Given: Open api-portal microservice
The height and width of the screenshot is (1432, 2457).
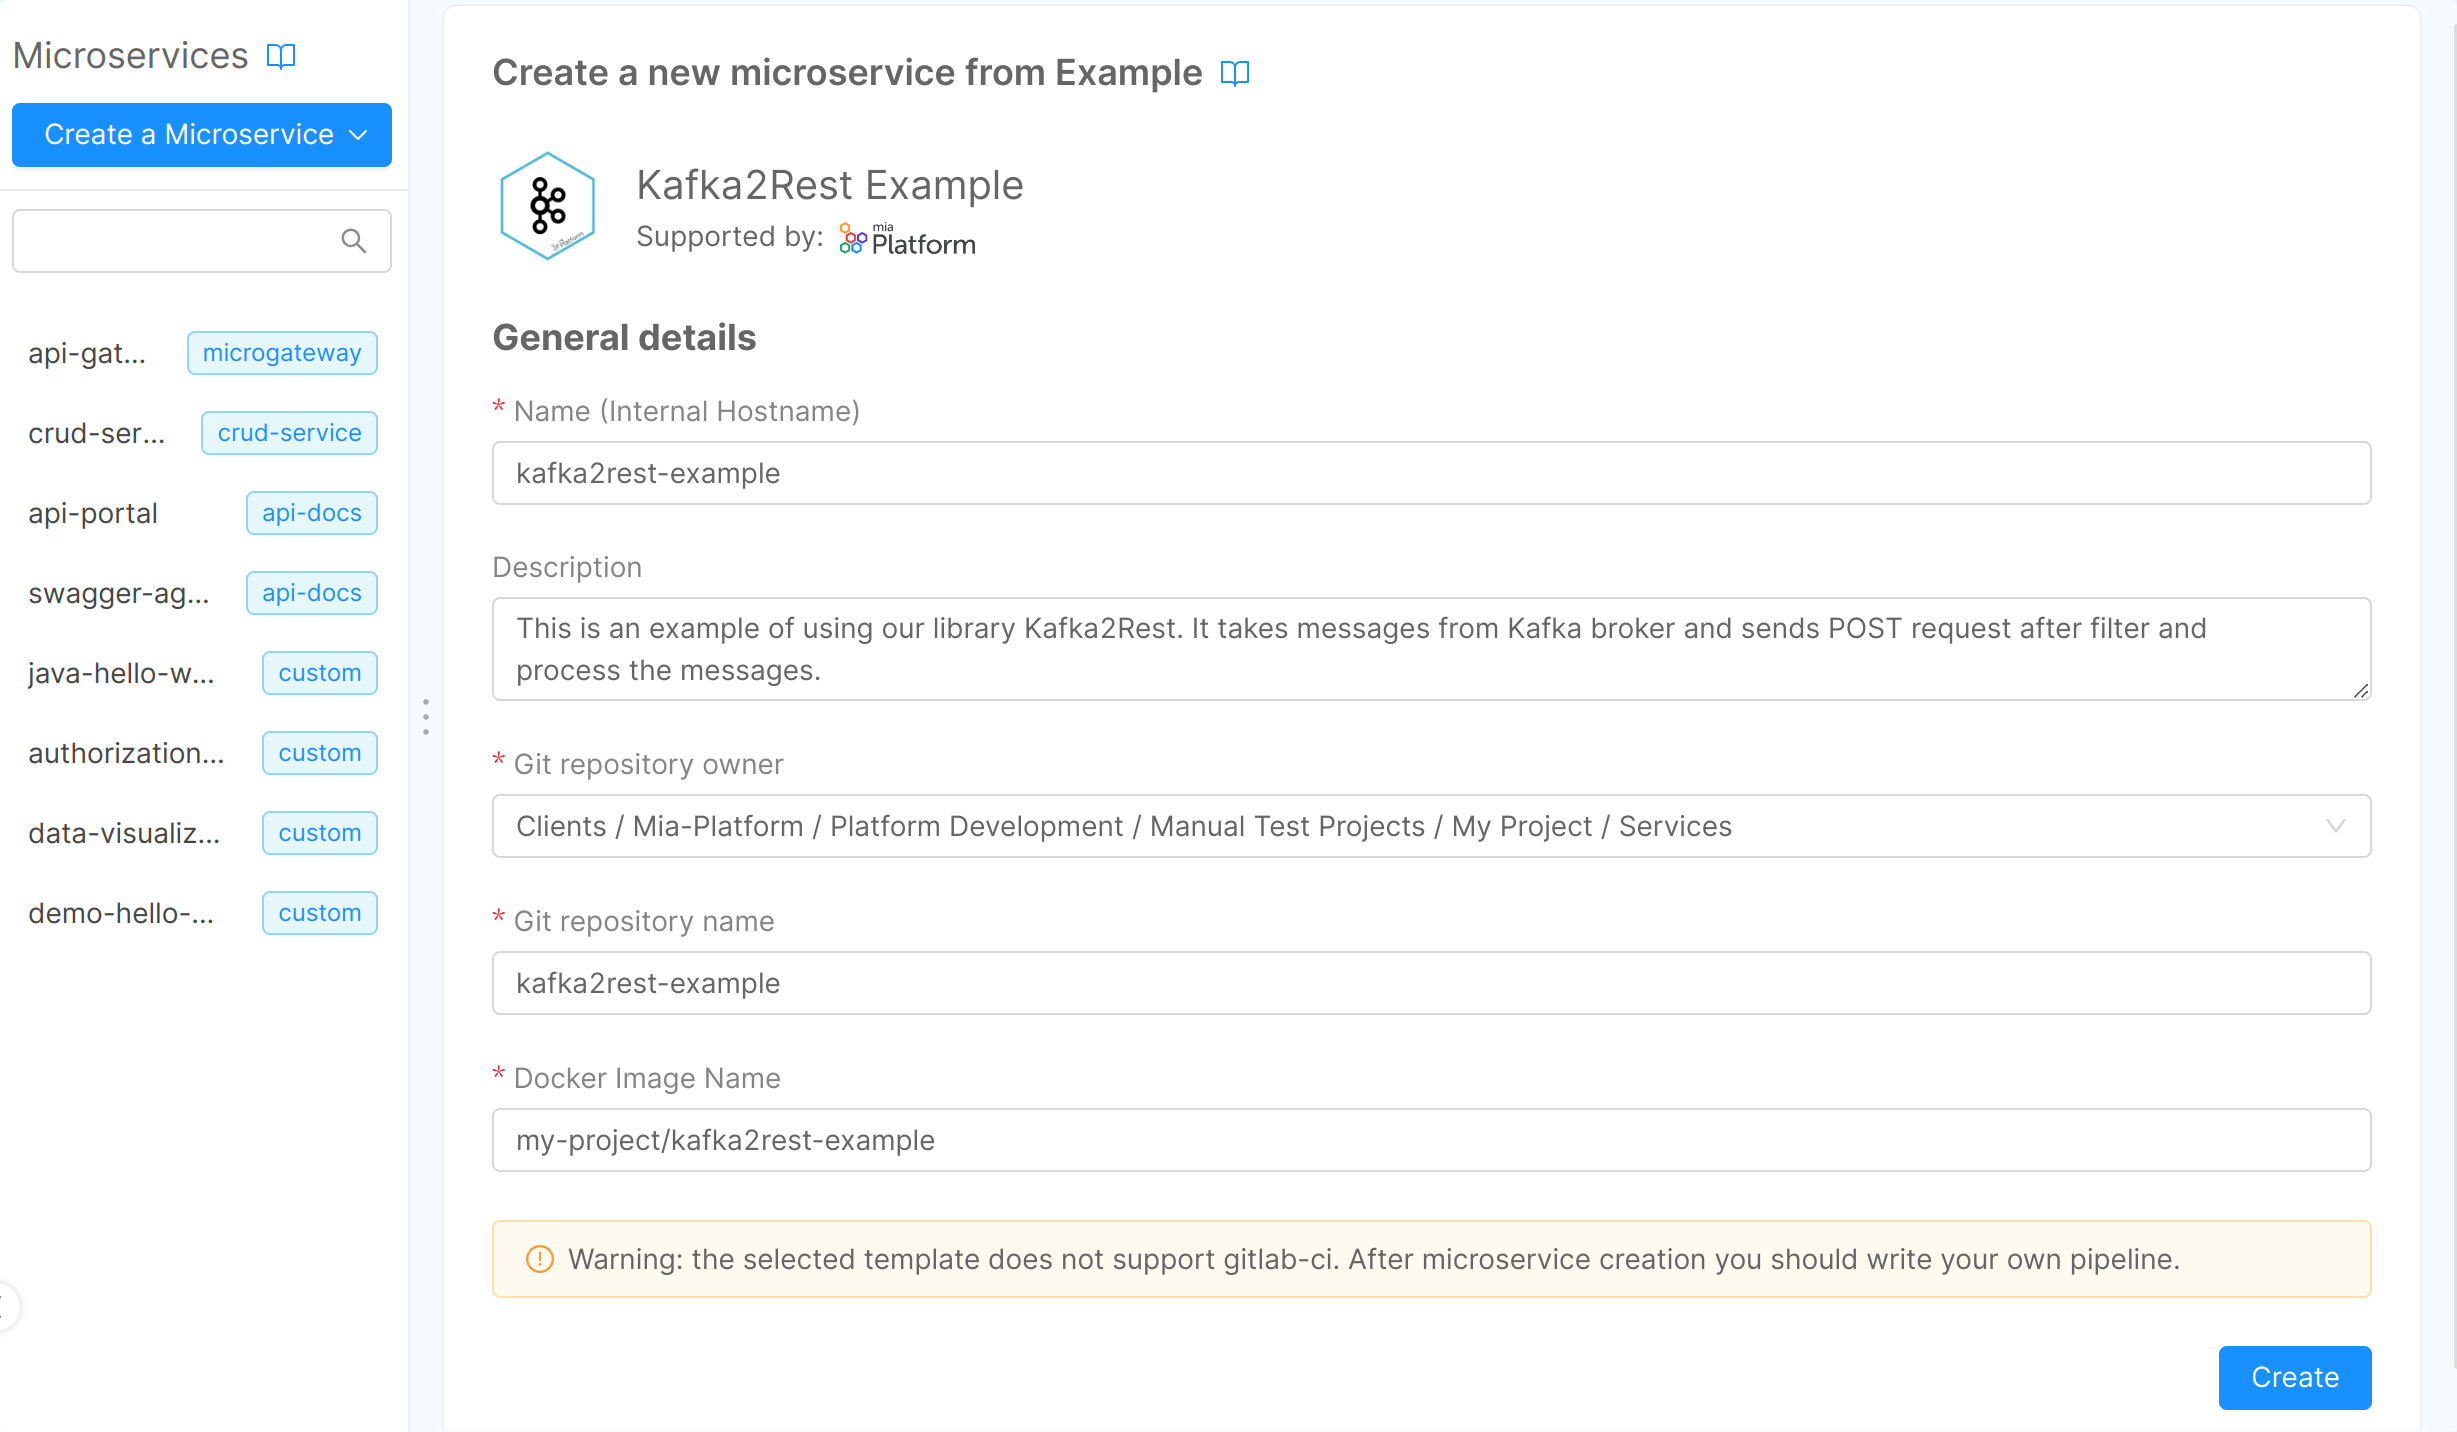Looking at the screenshot, I should tap(93, 513).
